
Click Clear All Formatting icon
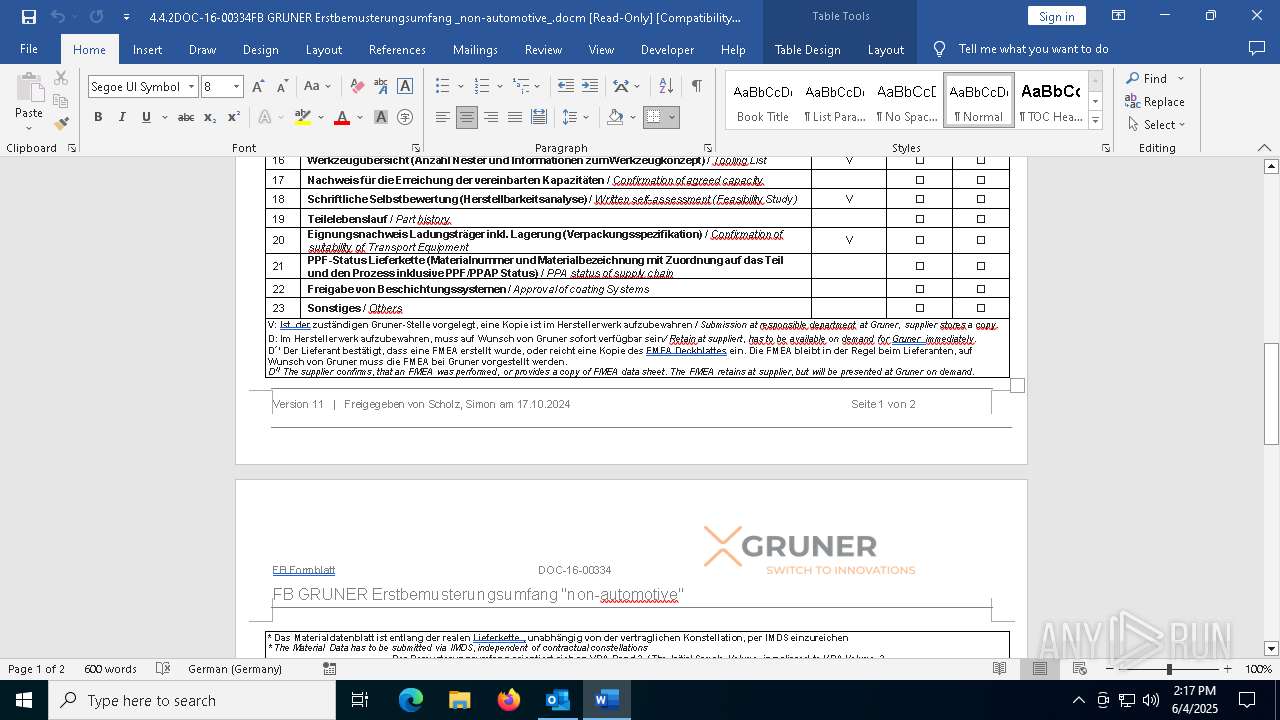356,87
